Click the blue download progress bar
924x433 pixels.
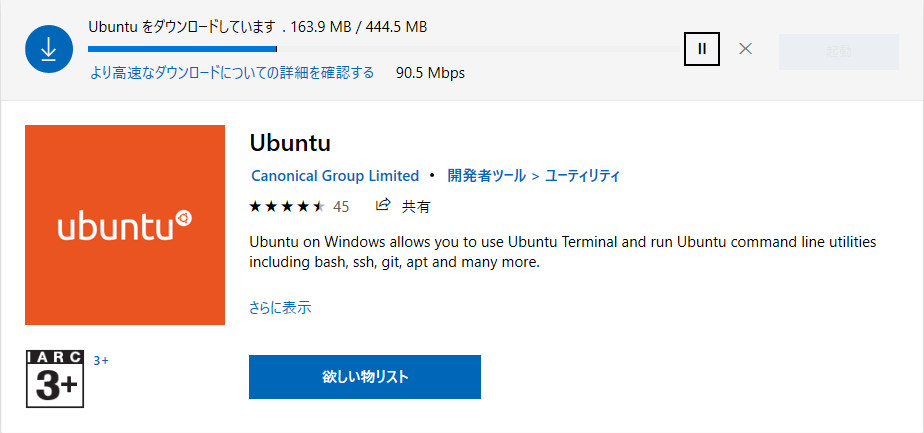click(385, 49)
